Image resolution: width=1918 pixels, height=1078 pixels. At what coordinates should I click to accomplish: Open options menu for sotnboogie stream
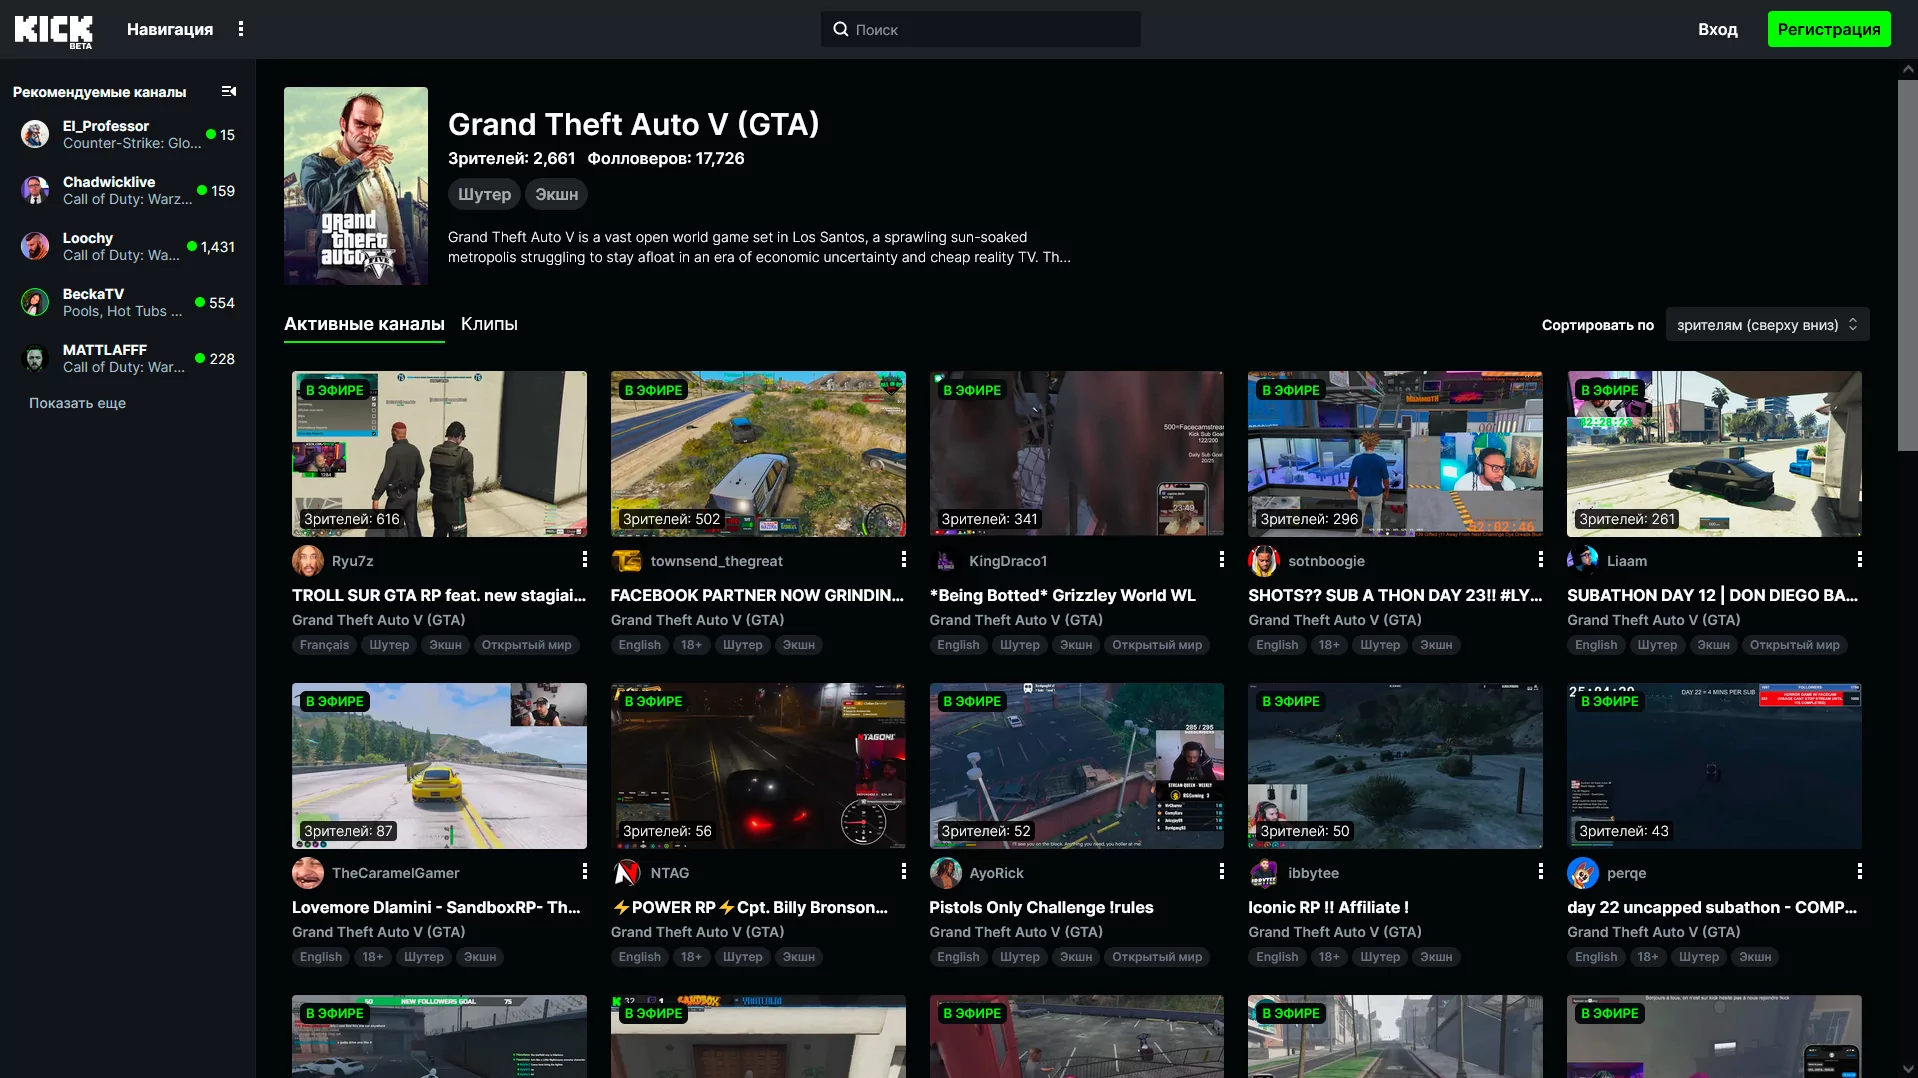coord(1541,560)
